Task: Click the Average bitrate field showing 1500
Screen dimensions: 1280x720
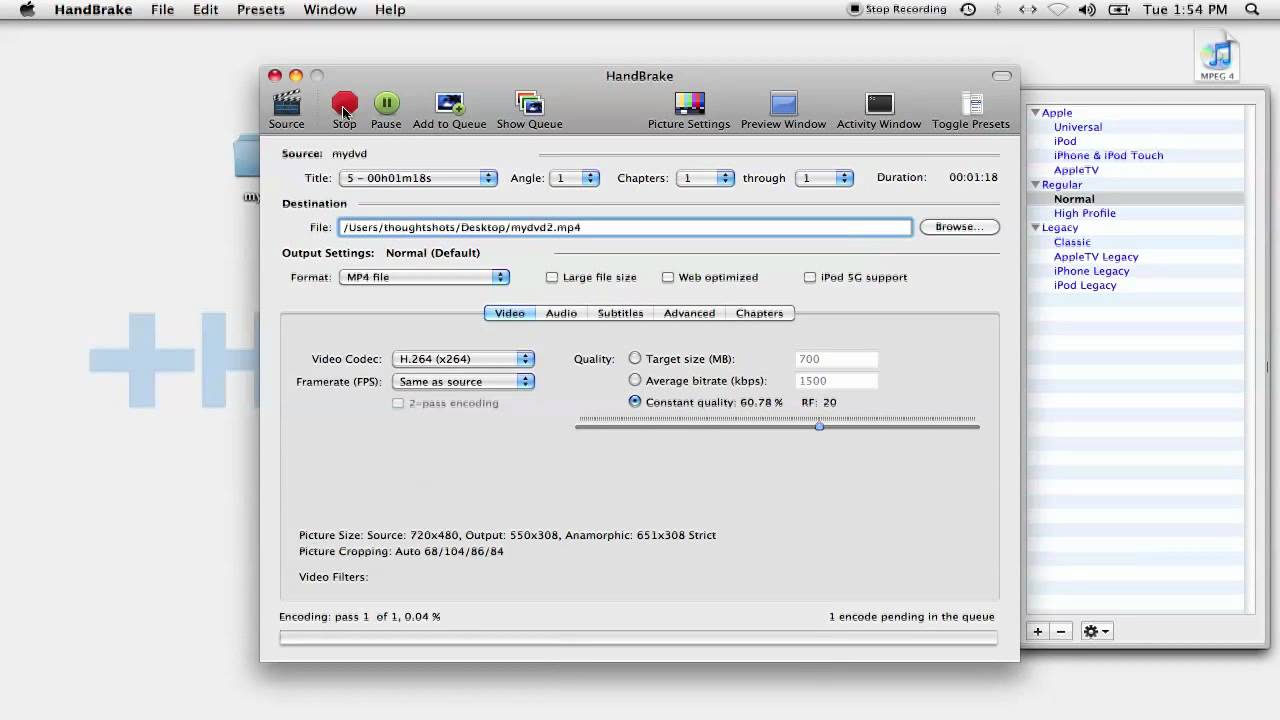Action: click(x=836, y=381)
